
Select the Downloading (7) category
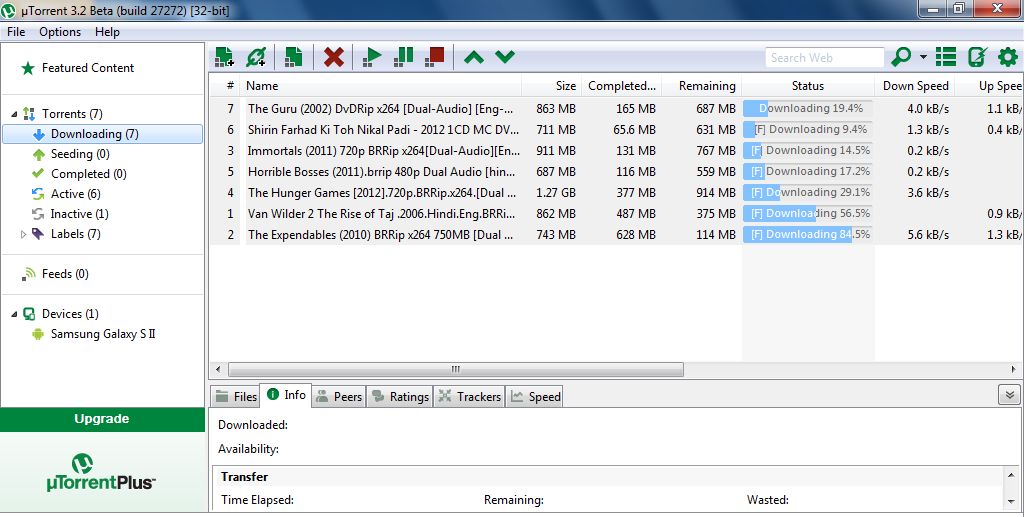click(x=103, y=134)
